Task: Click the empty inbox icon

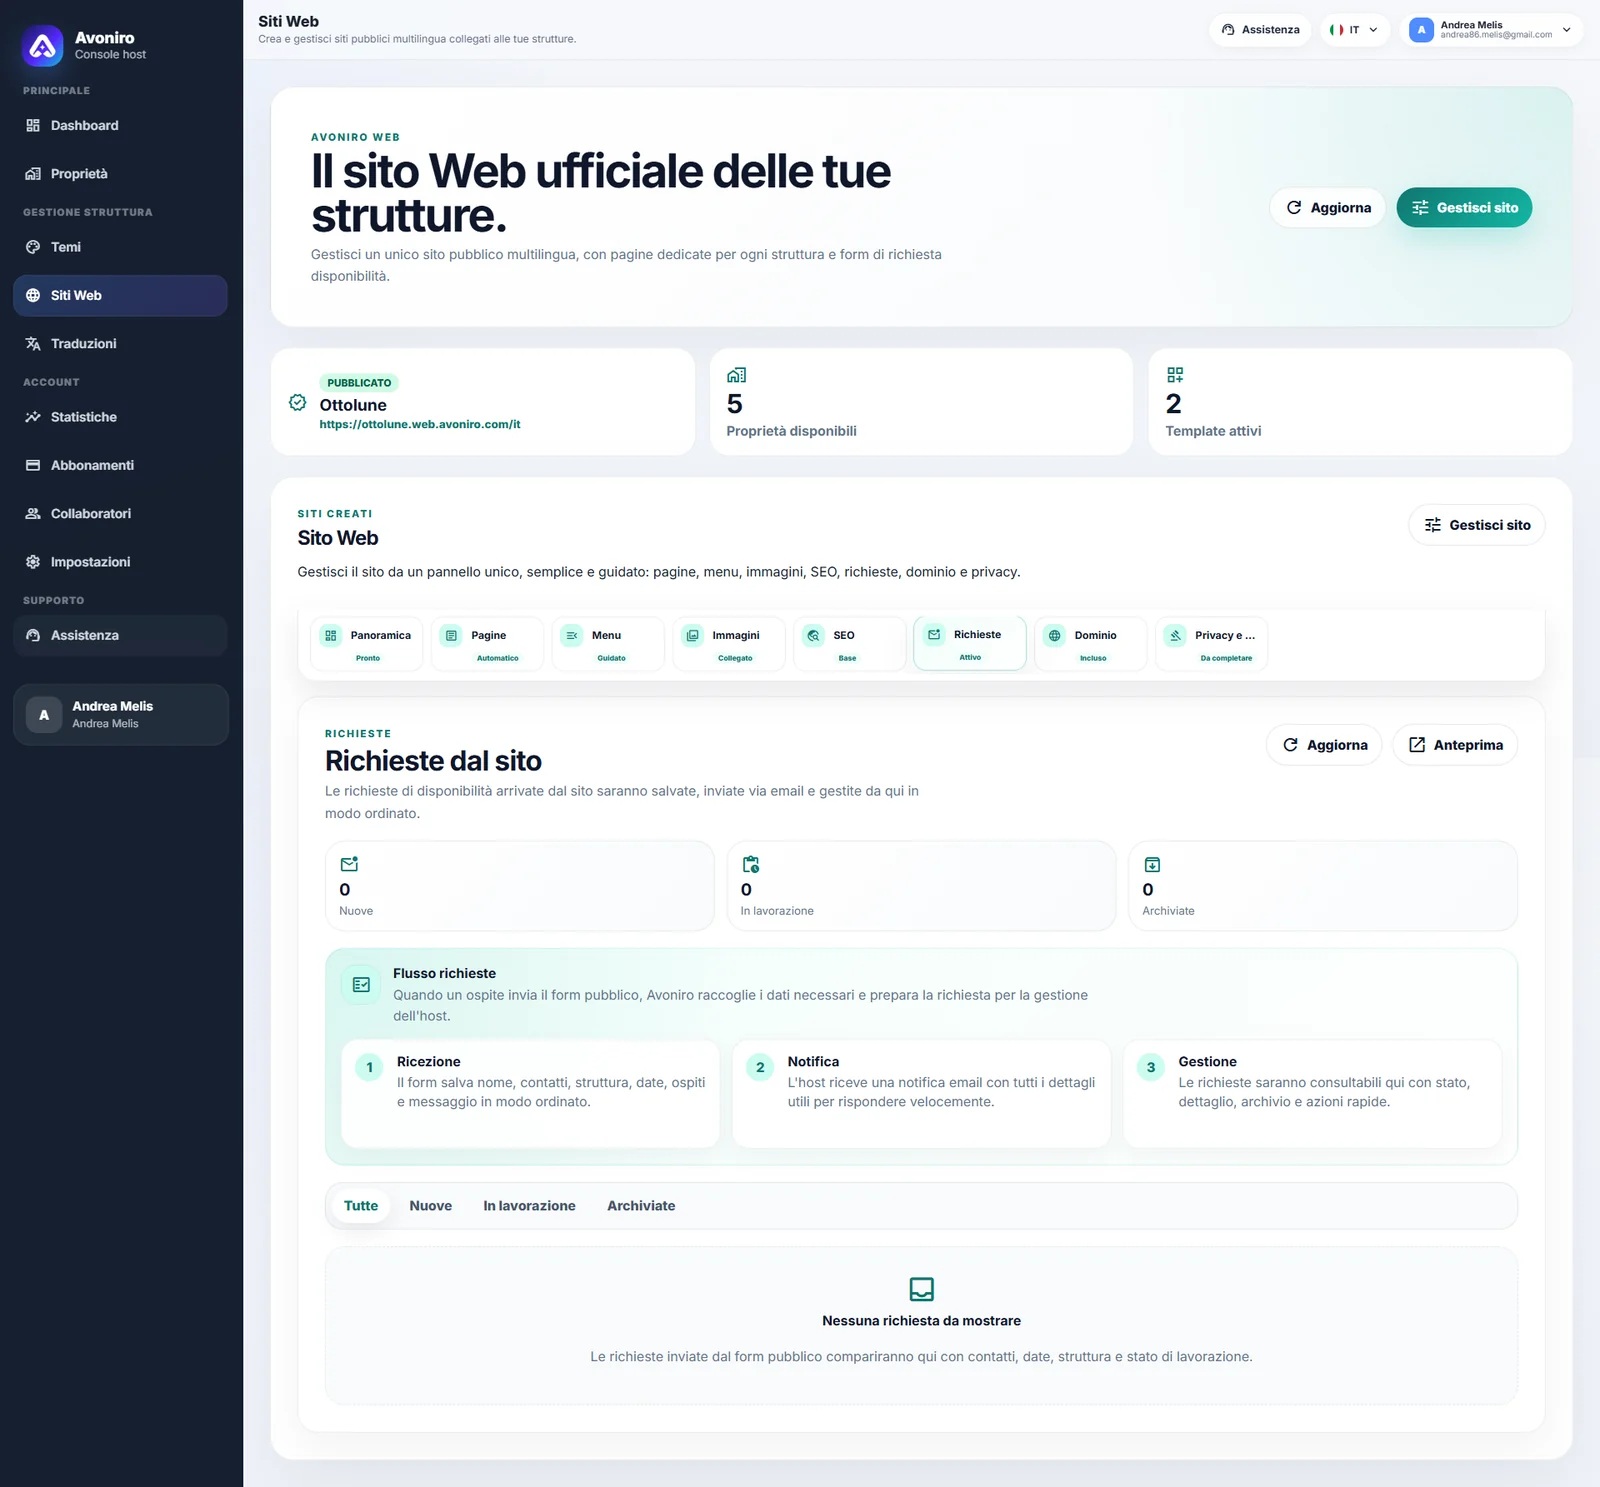Action: point(922,1289)
